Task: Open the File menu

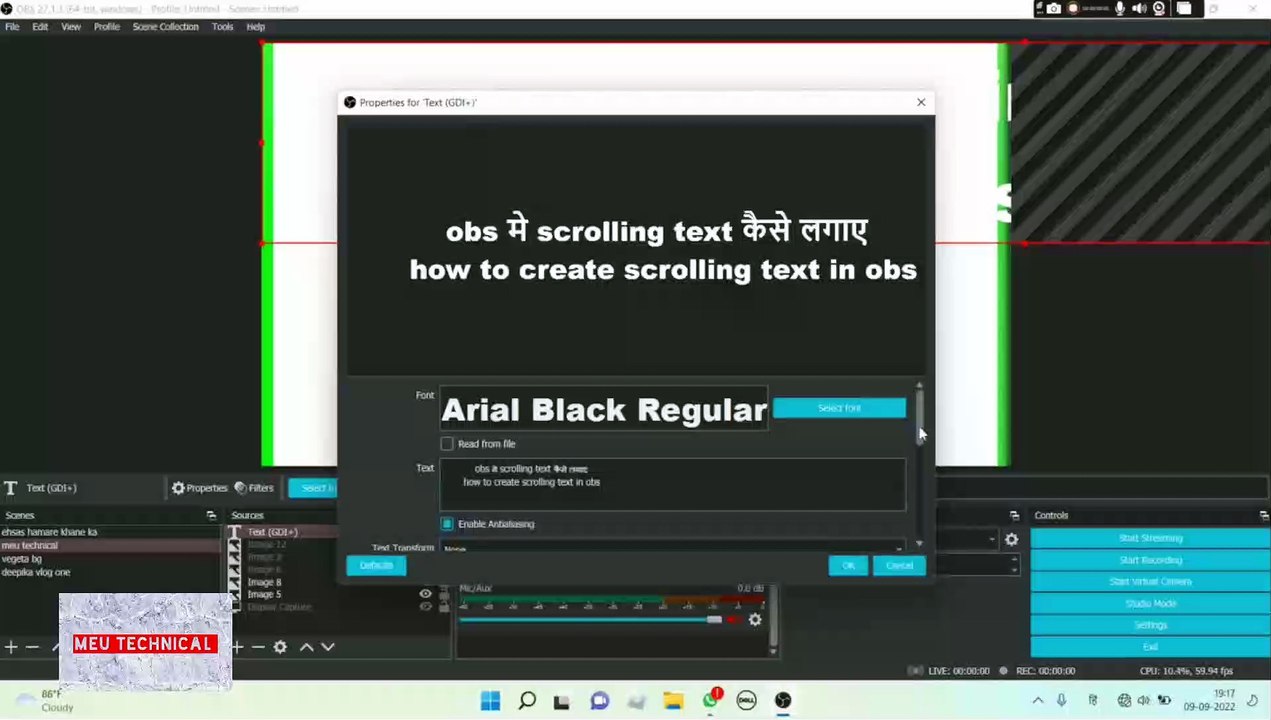Action: (12, 27)
